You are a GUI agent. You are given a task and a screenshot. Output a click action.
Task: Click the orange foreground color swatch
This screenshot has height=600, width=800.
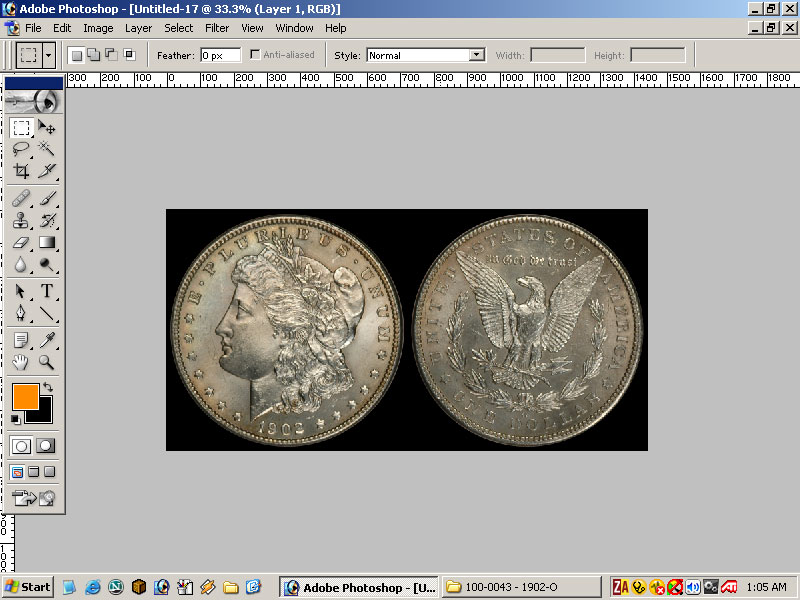pyautogui.click(x=25, y=396)
